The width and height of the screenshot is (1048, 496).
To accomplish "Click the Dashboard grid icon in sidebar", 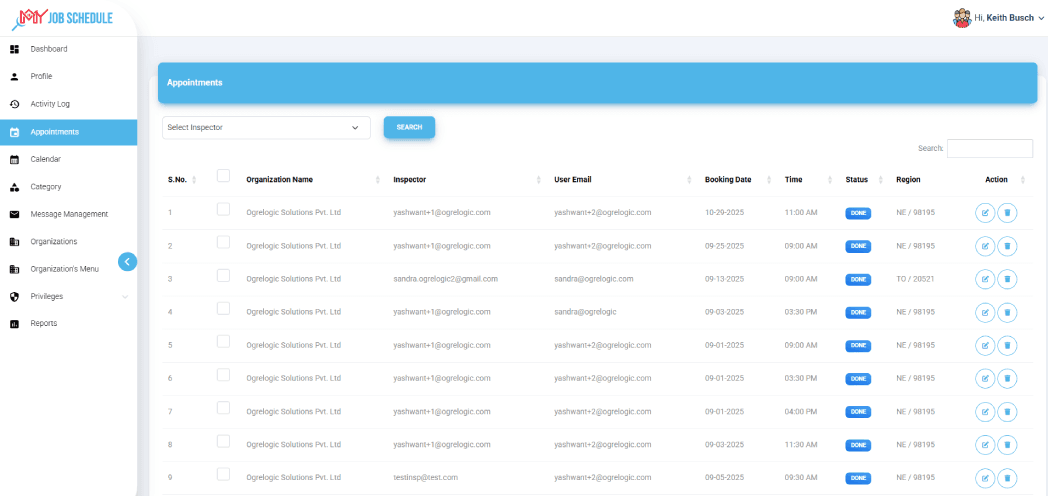I will pyautogui.click(x=14, y=49).
